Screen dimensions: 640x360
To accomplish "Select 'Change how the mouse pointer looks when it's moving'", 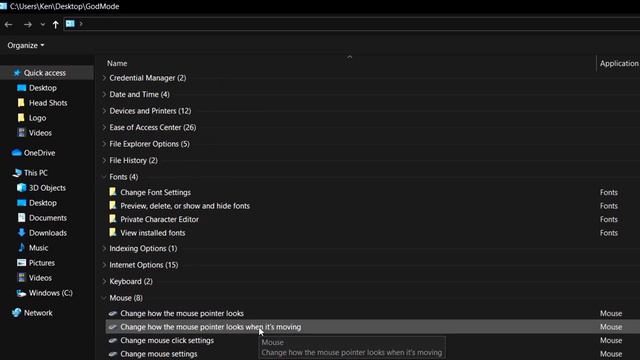I will tap(211, 327).
